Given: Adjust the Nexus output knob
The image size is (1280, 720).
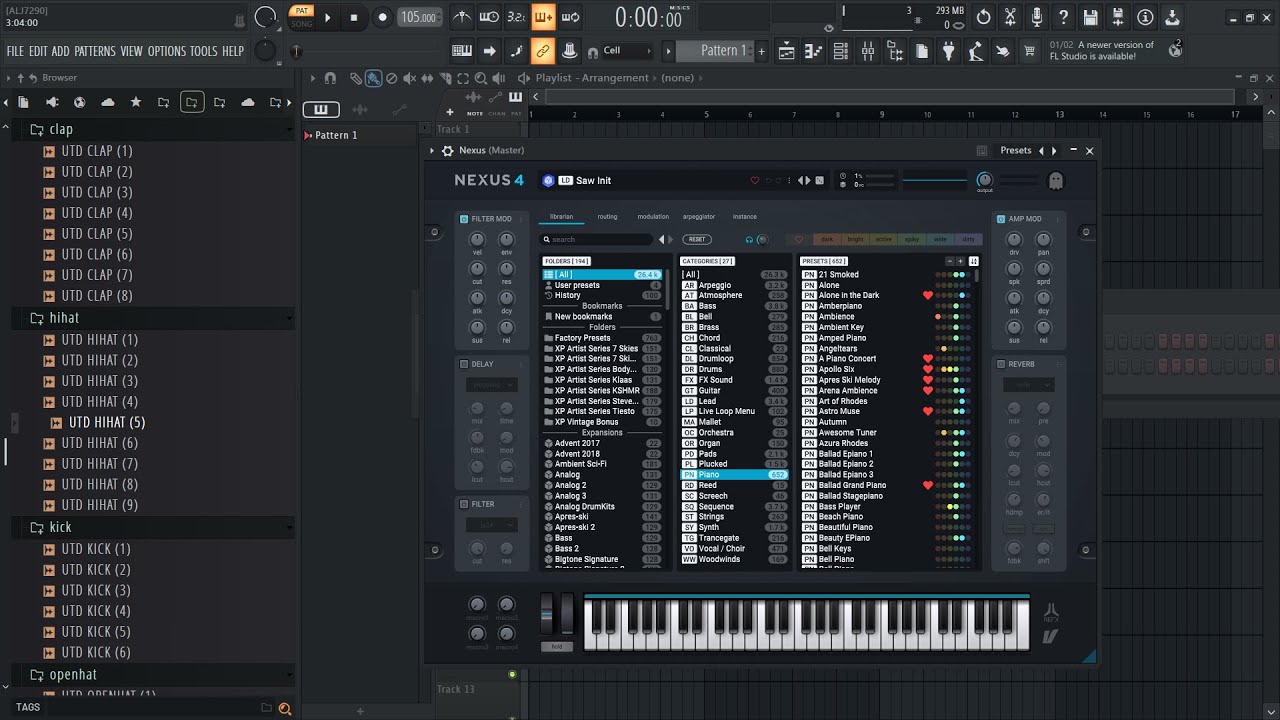Looking at the screenshot, I should (x=985, y=180).
